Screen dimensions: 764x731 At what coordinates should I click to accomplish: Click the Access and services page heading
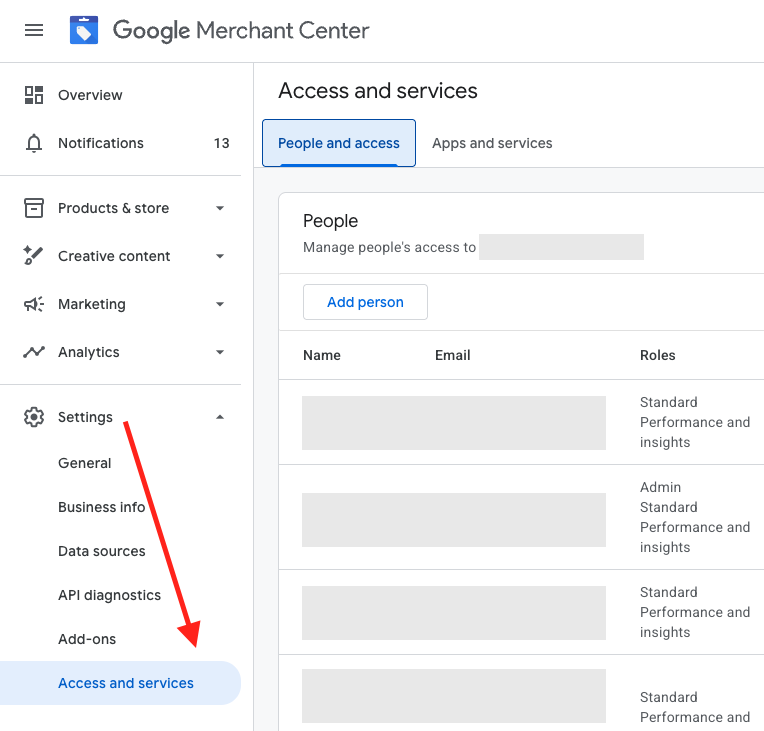click(x=378, y=91)
